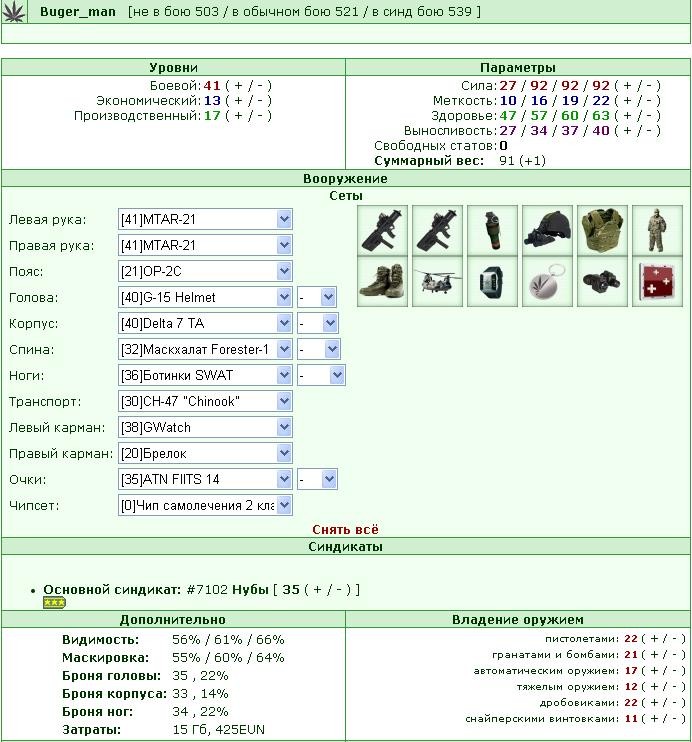Click plus next to Боевой level
The image size is (692, 742).
coord(239,86)
